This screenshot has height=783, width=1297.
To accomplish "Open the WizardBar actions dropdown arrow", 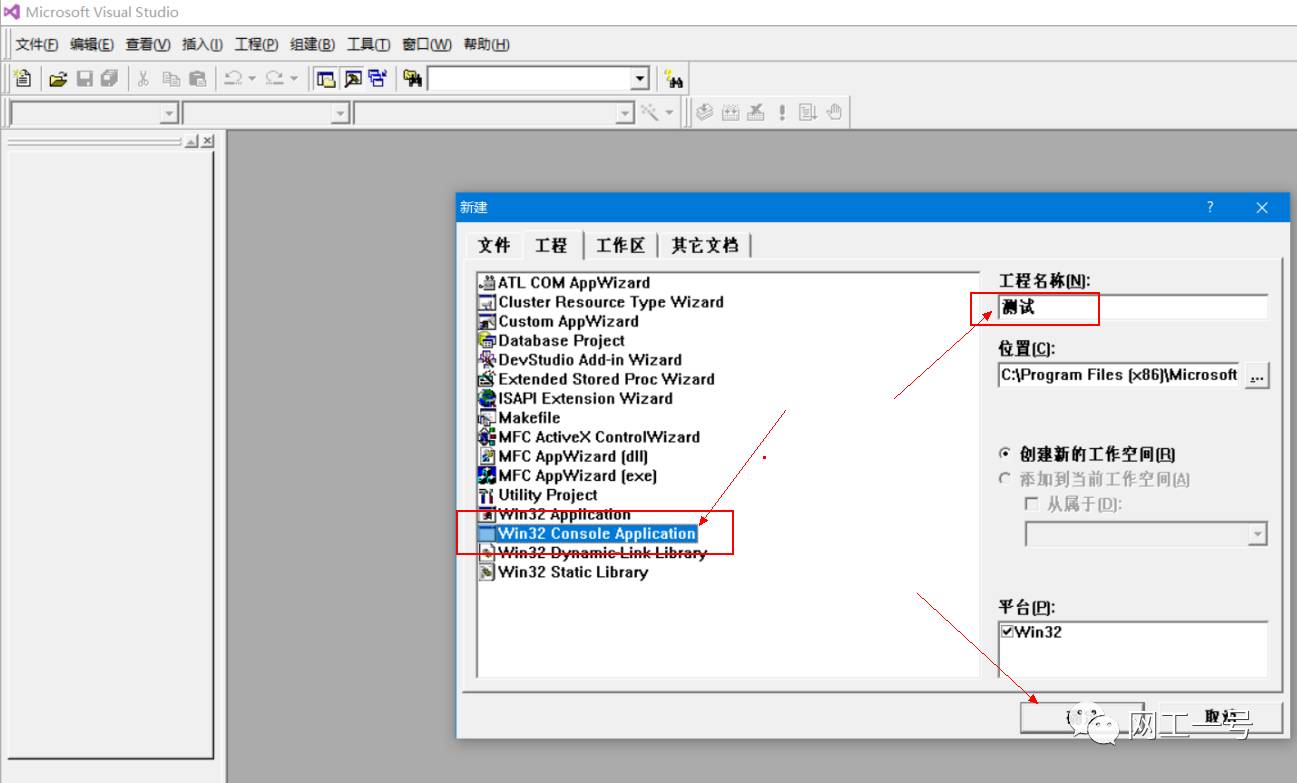I will click(x=669, y=112).
